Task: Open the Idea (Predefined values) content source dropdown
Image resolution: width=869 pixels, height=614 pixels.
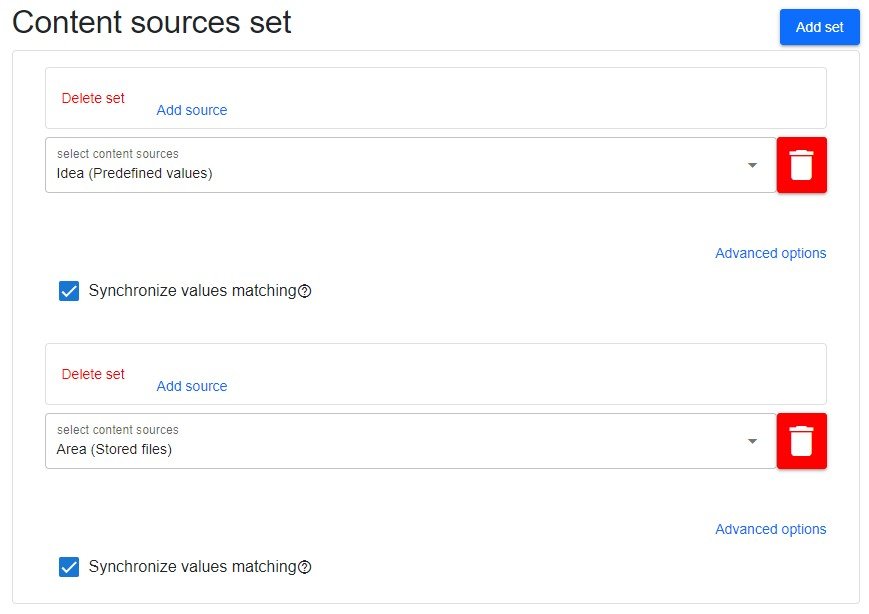Action: click(411, 165)
